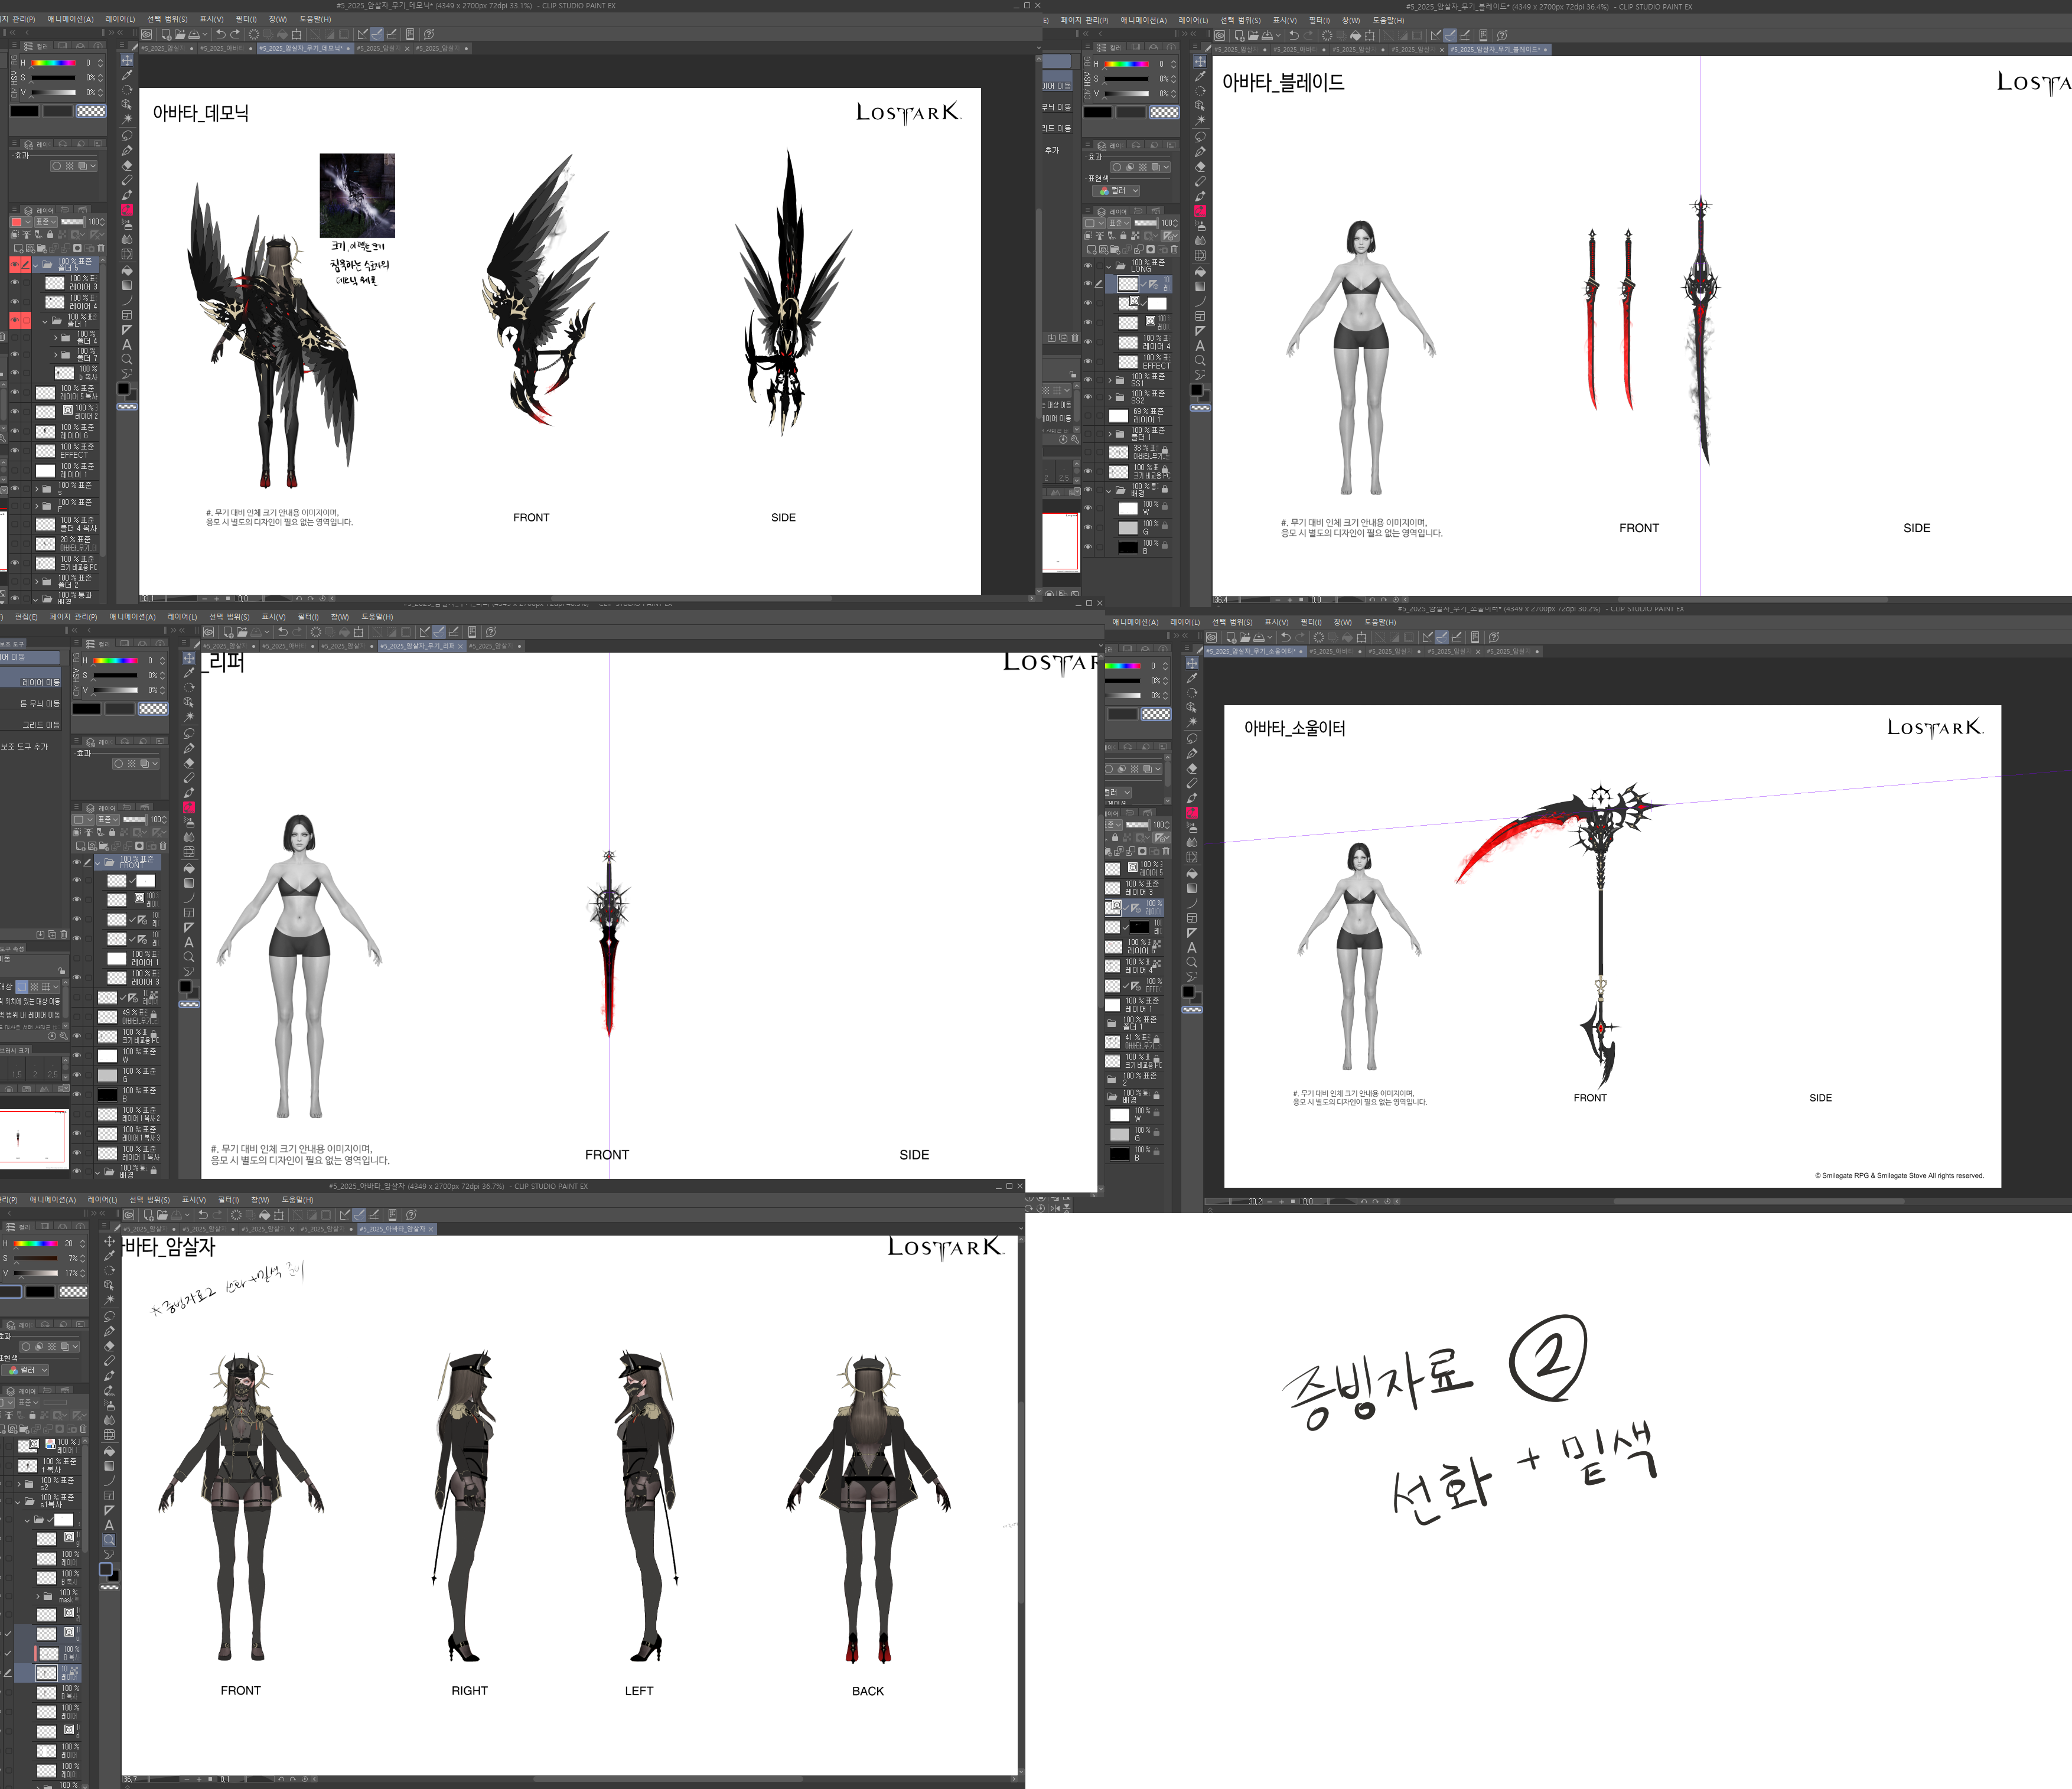Click delete layer trash in Blade layer panel

coord(1174,250)
